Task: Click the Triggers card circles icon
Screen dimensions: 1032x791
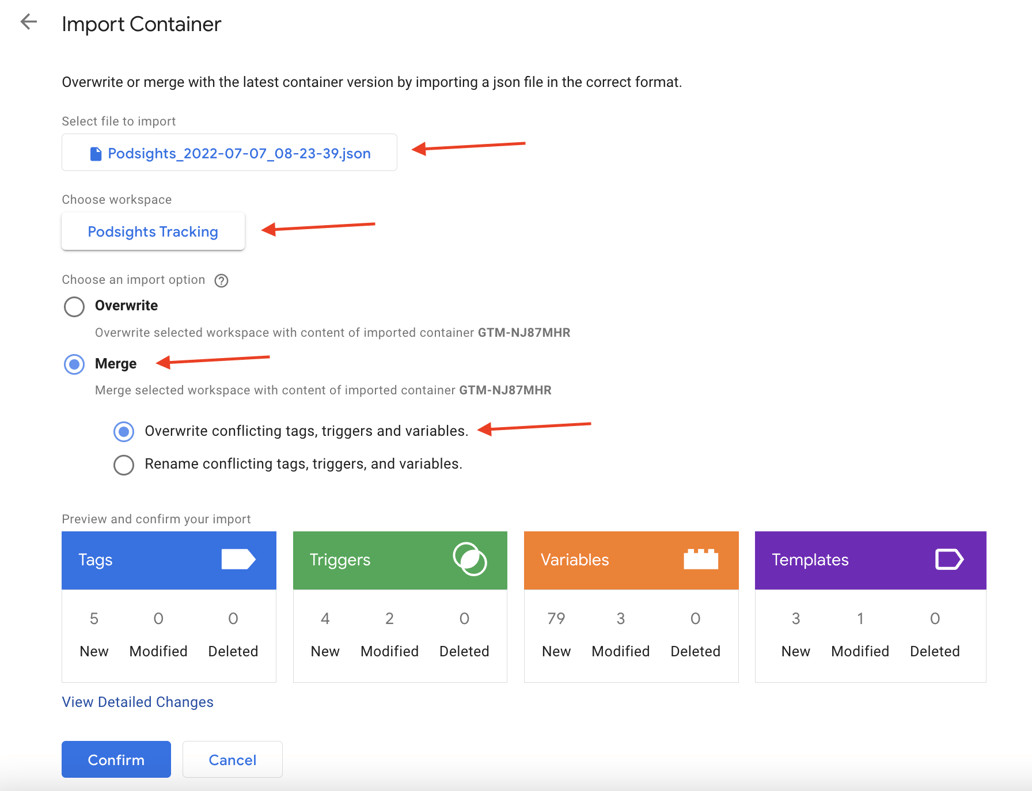Action: click(x=470, y=559)
